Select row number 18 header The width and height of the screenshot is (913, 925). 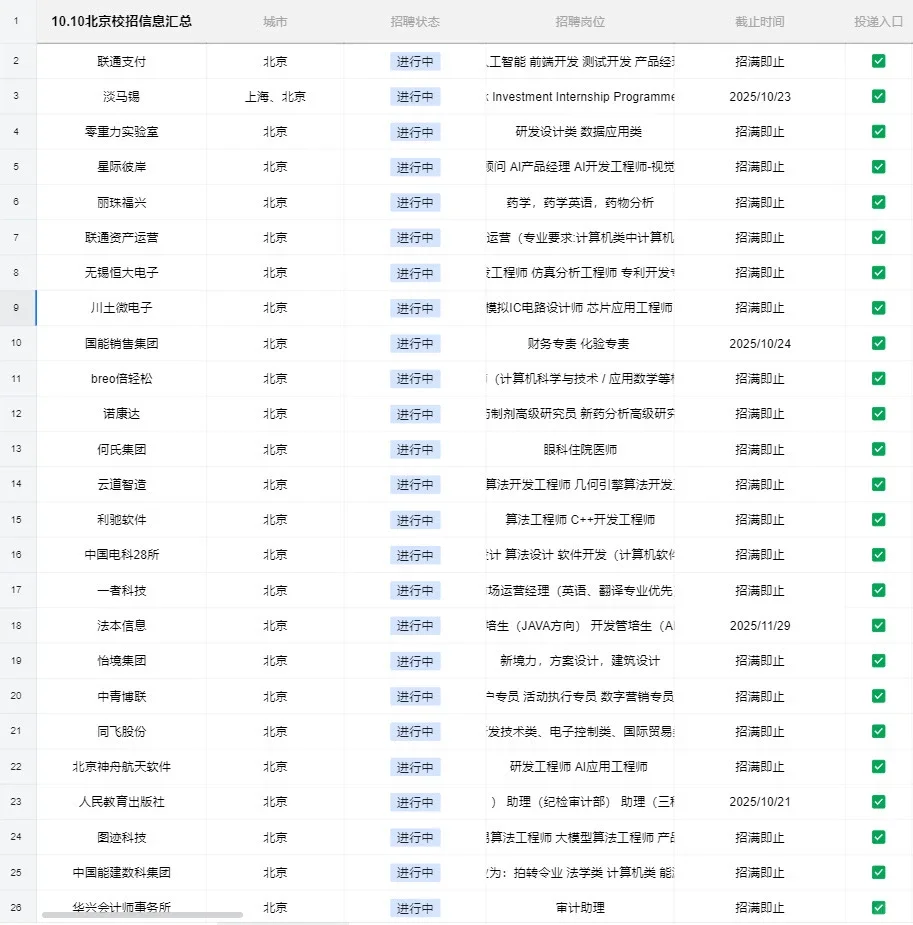pos(16,625)
